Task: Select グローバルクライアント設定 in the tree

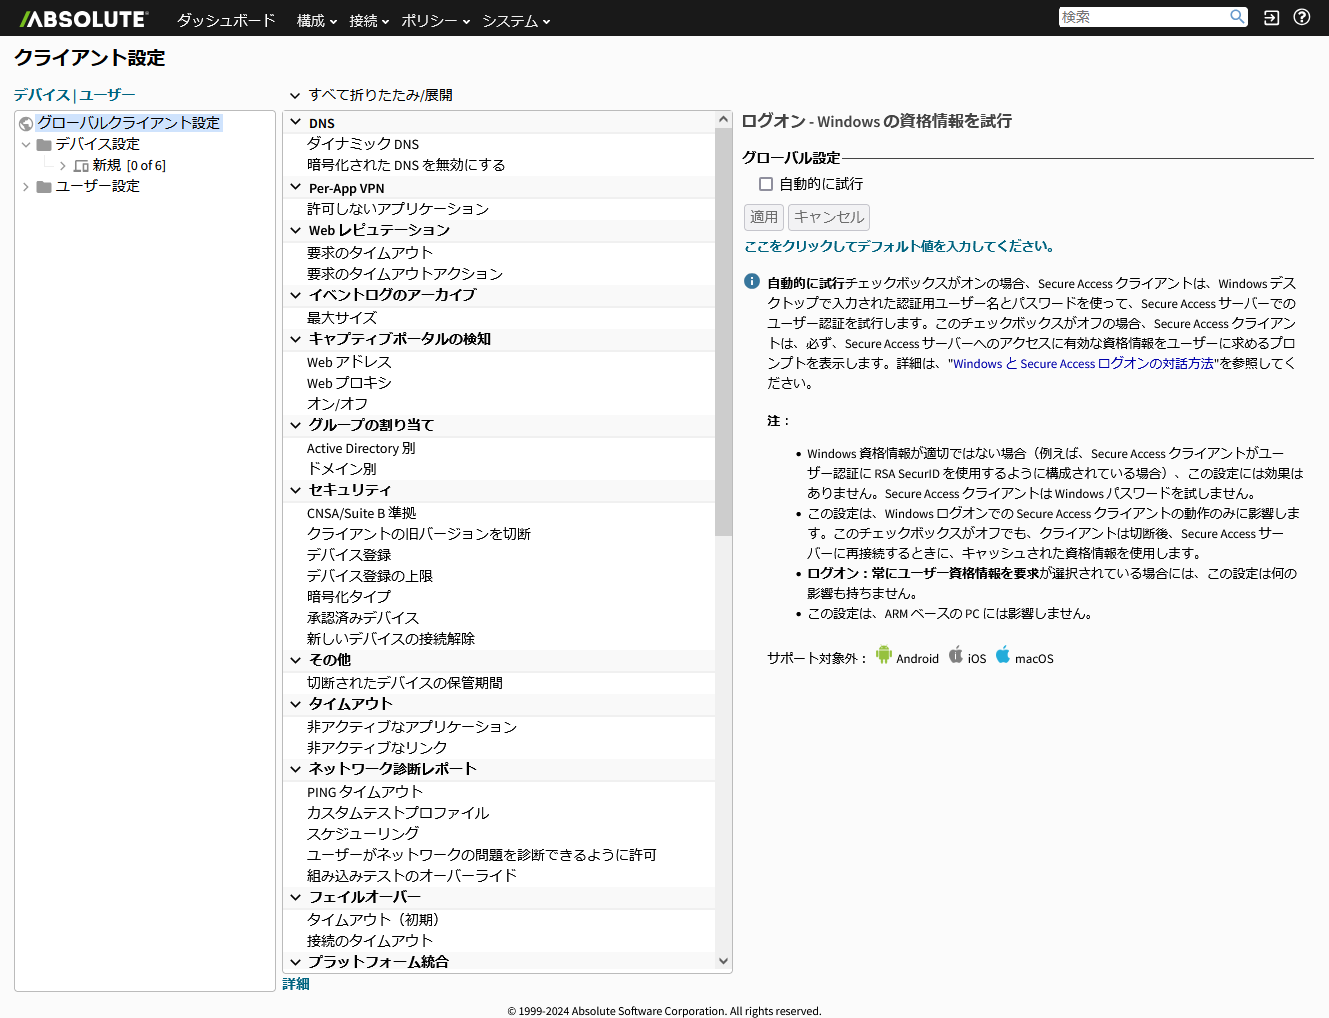Action: tap(128, 123)
